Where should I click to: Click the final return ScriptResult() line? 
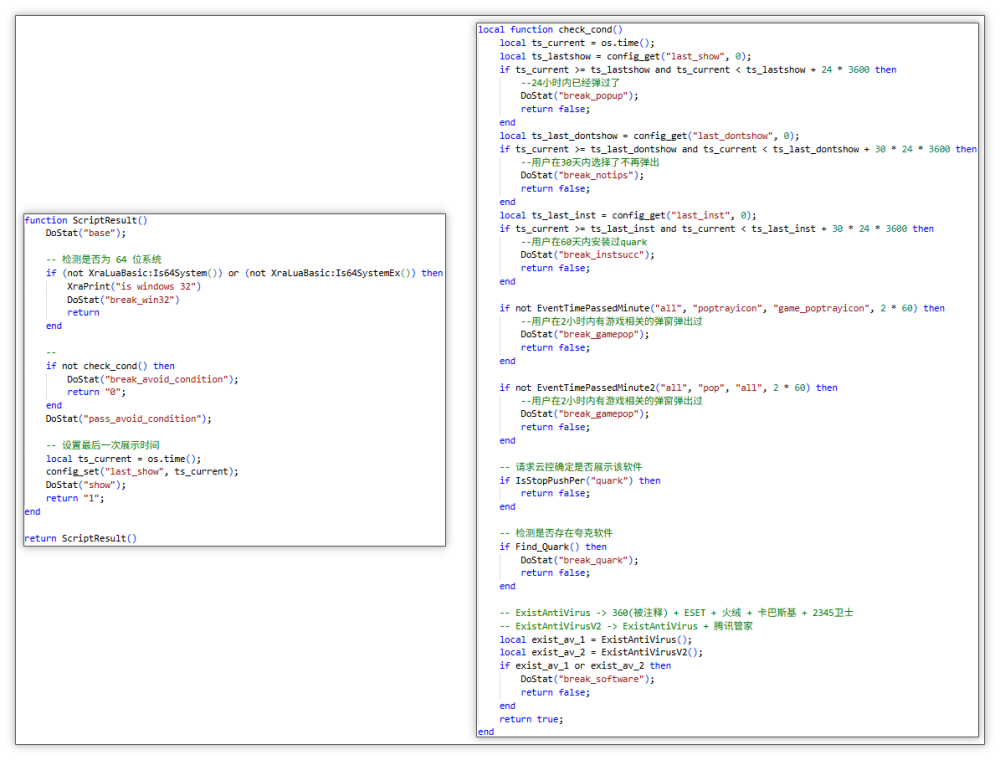[80, 538]
